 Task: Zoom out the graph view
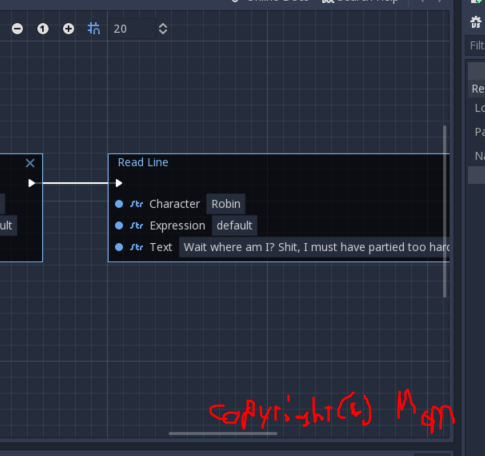pyautogui.click(x=17, y=29)
